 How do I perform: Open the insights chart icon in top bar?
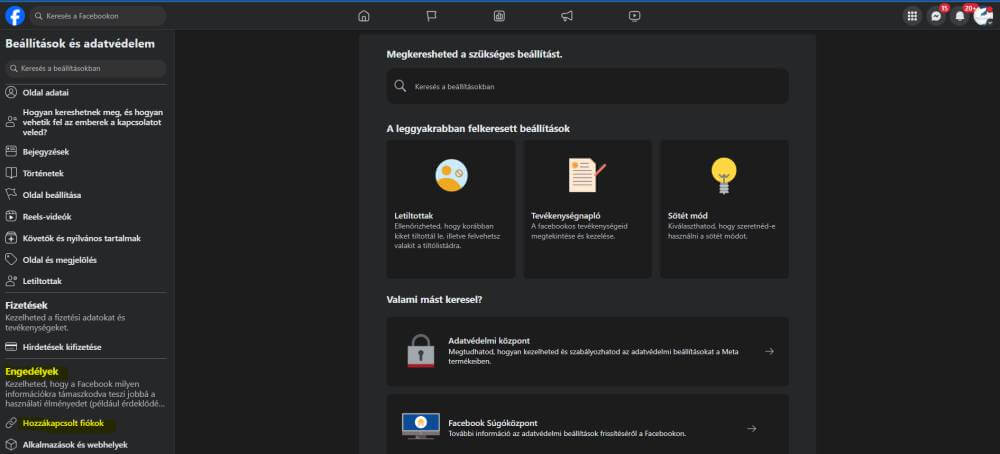tap(499, 17)
